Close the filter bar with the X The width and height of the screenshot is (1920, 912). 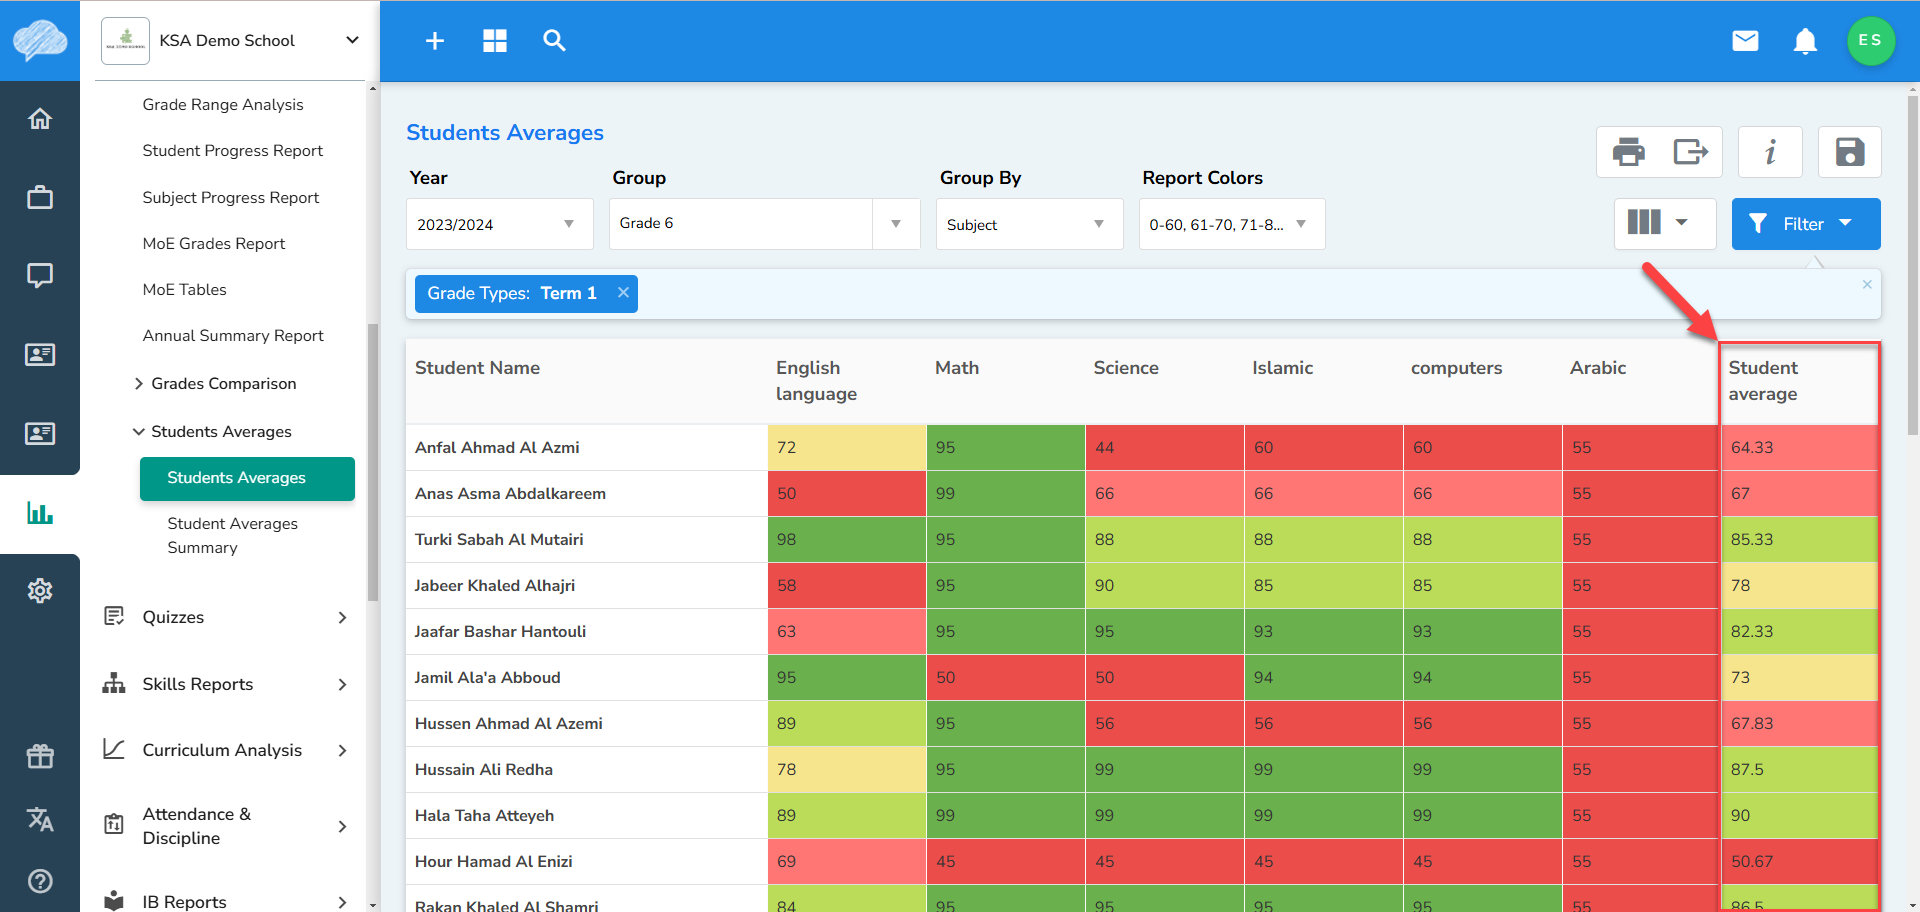tap(1867, 285)
